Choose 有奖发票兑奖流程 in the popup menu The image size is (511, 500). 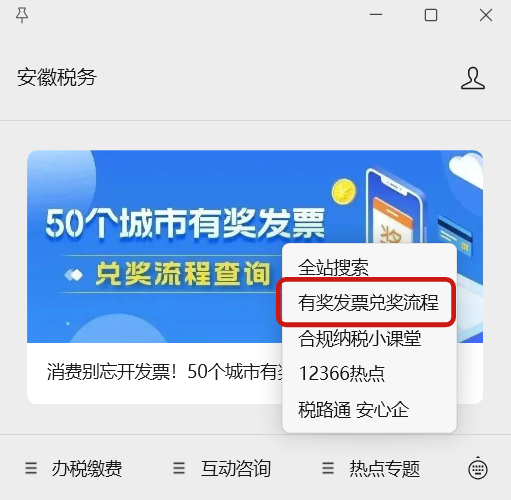(369, 303)
